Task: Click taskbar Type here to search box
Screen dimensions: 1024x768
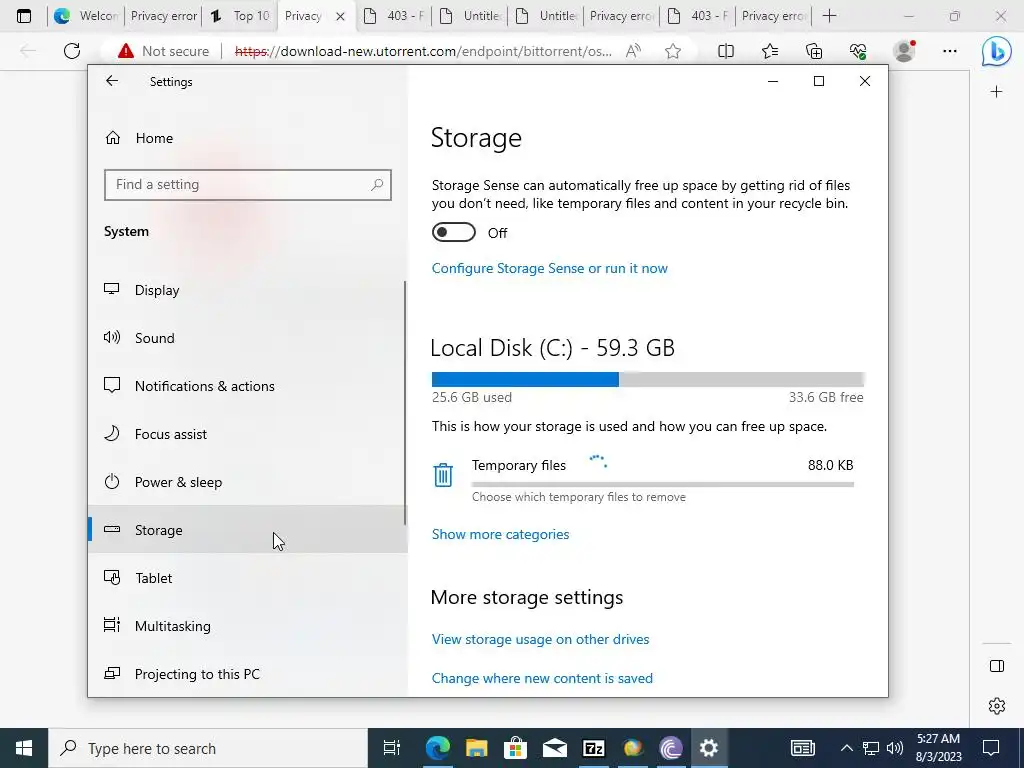Action: [208, 748]
